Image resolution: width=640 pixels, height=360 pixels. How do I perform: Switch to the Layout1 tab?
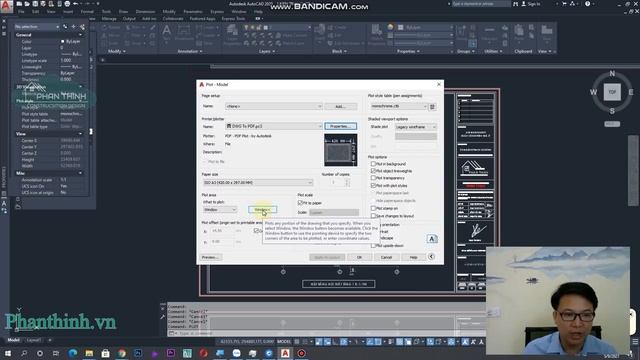(33, 340)
